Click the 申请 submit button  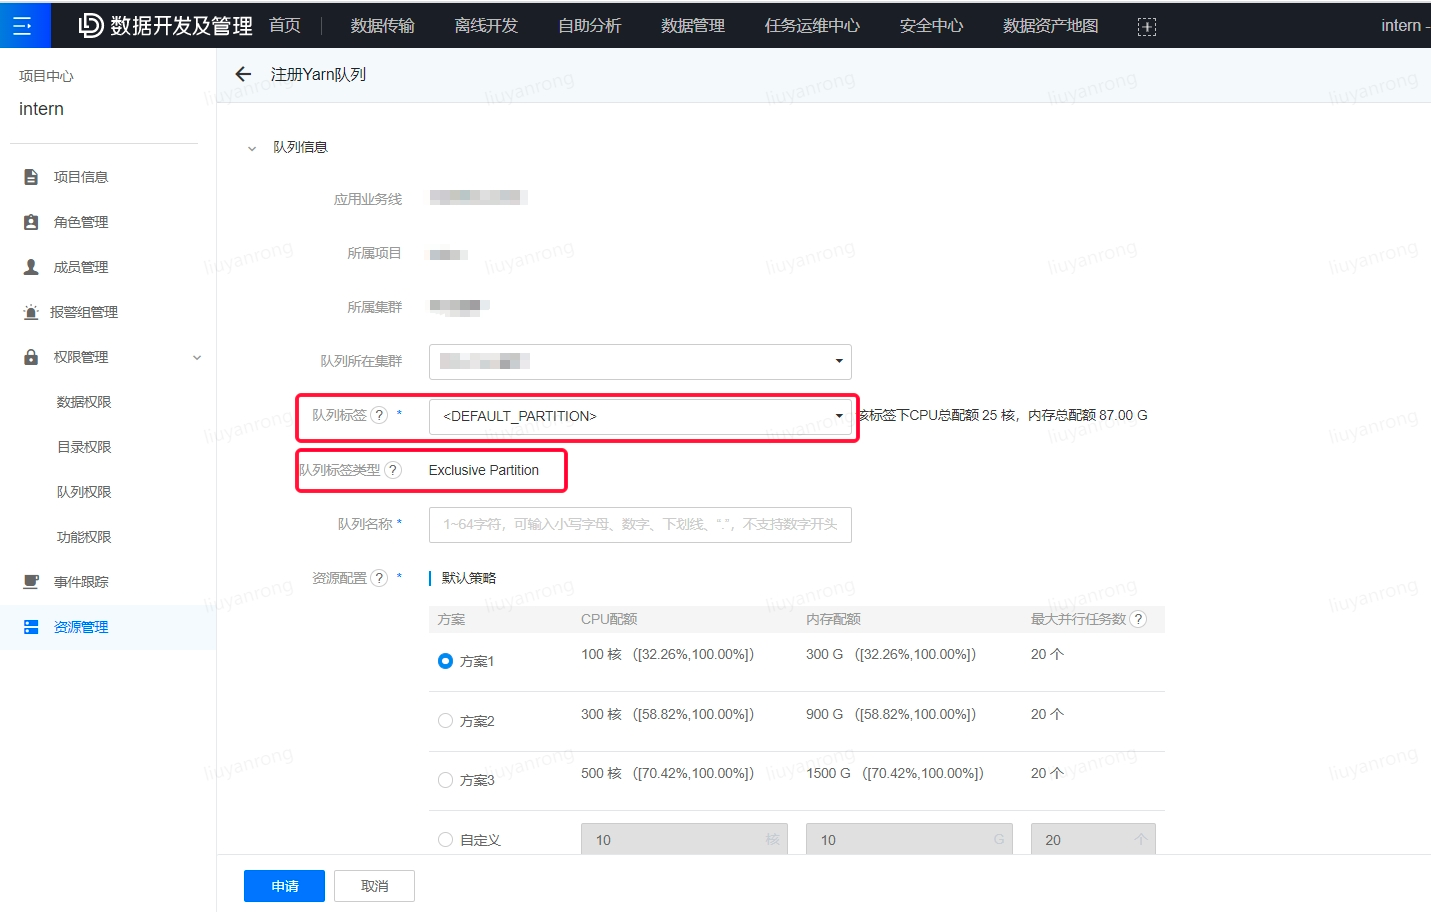[x=284, y=885]
